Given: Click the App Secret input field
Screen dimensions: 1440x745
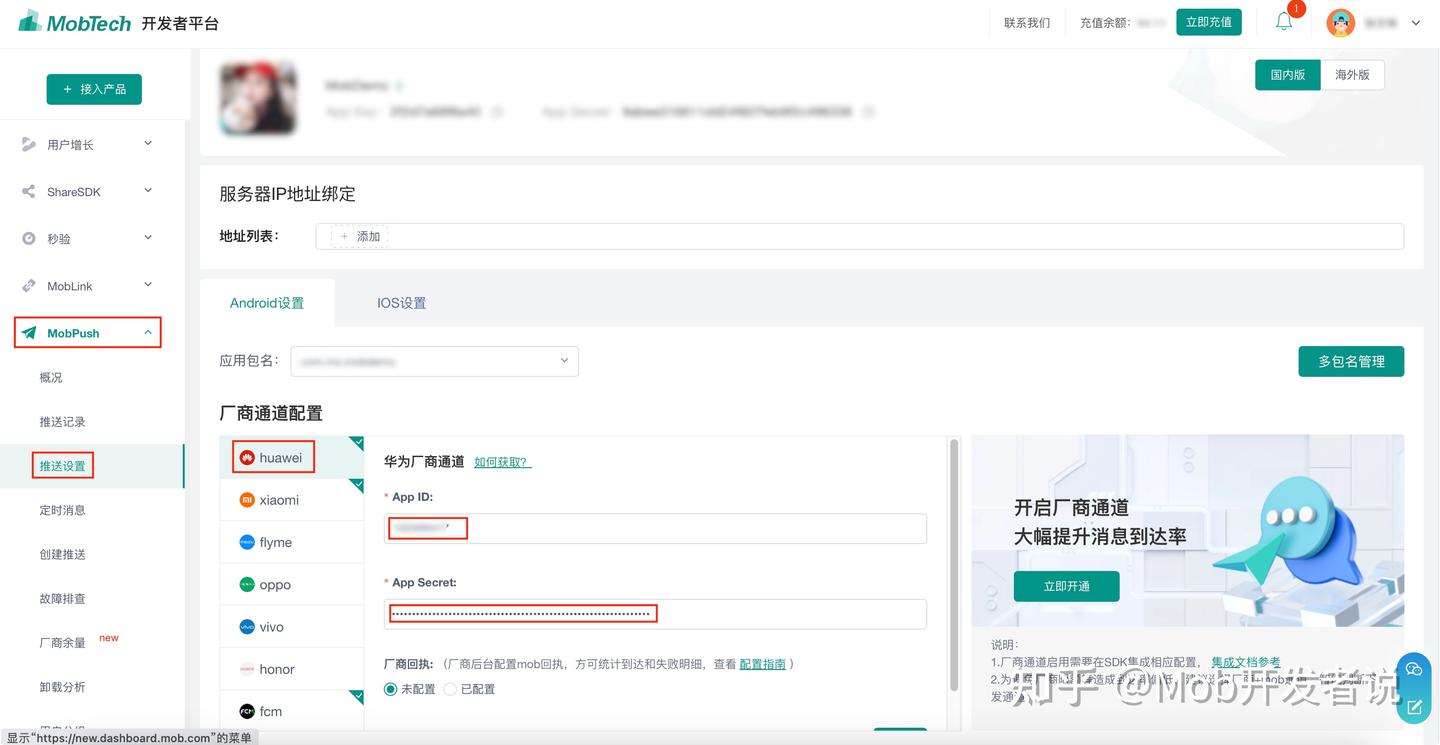Looking at the screenshot, I should click(x=655, y=614).
